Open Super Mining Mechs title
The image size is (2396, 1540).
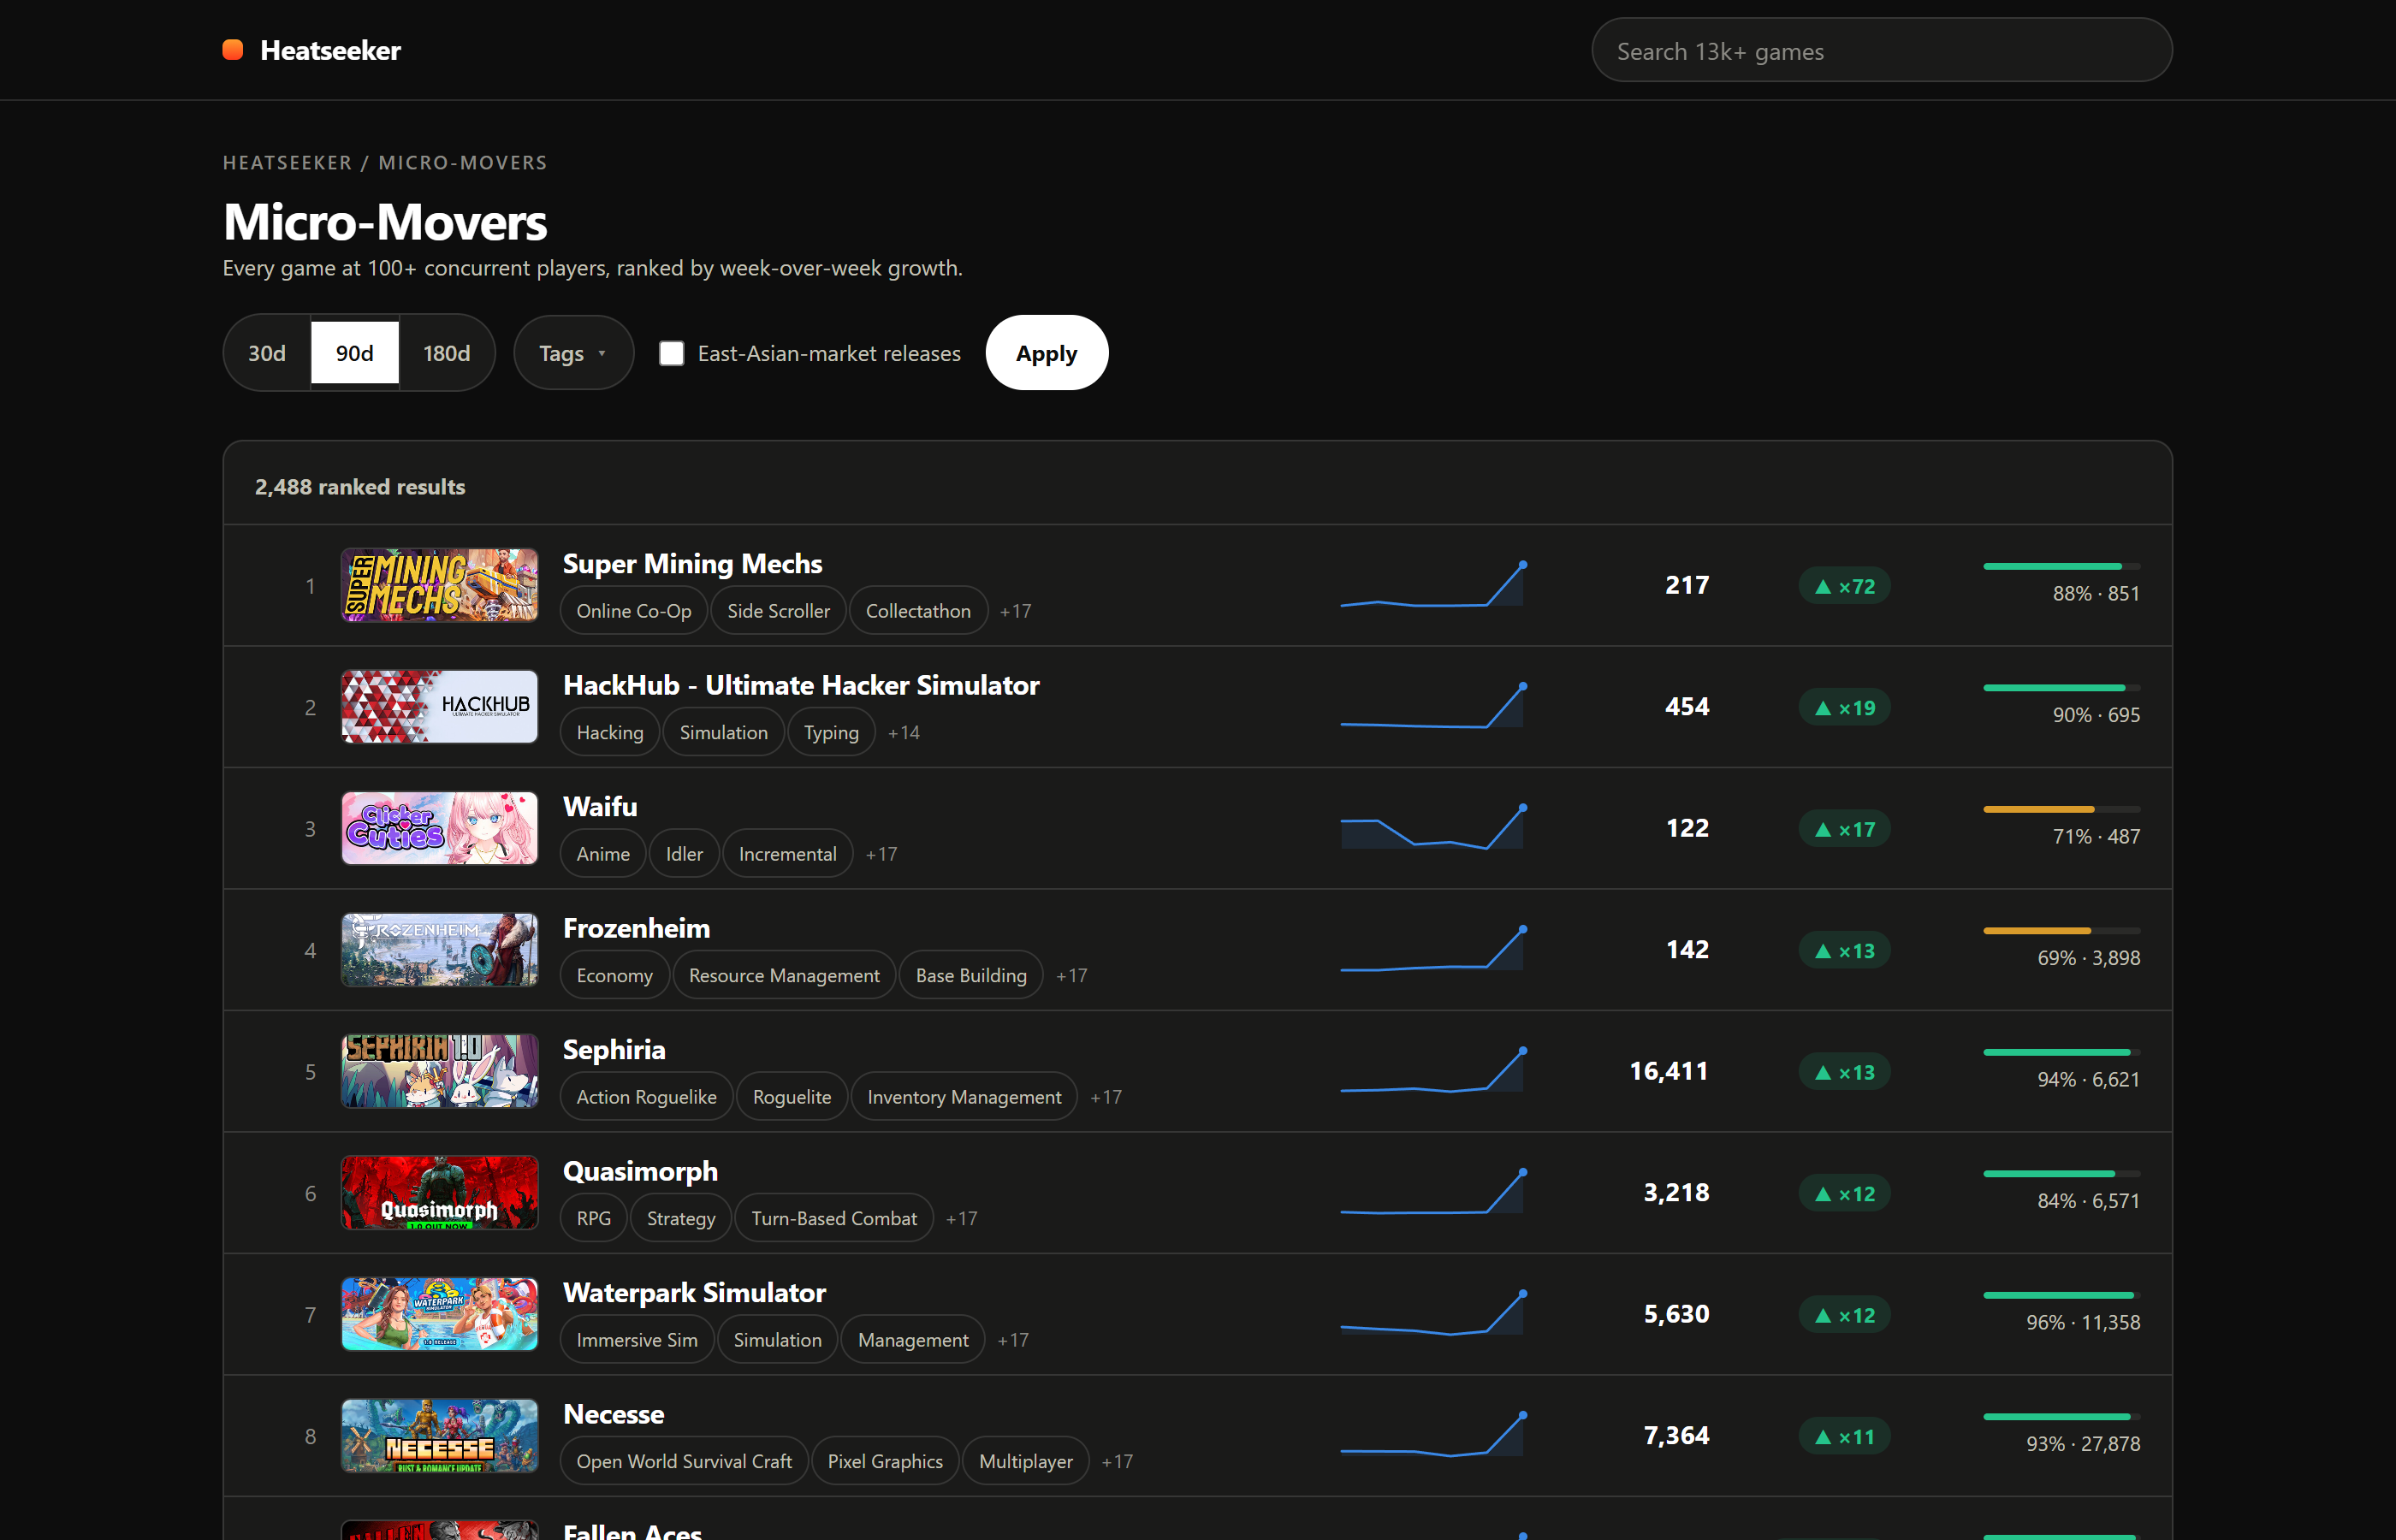coord(692,564)
